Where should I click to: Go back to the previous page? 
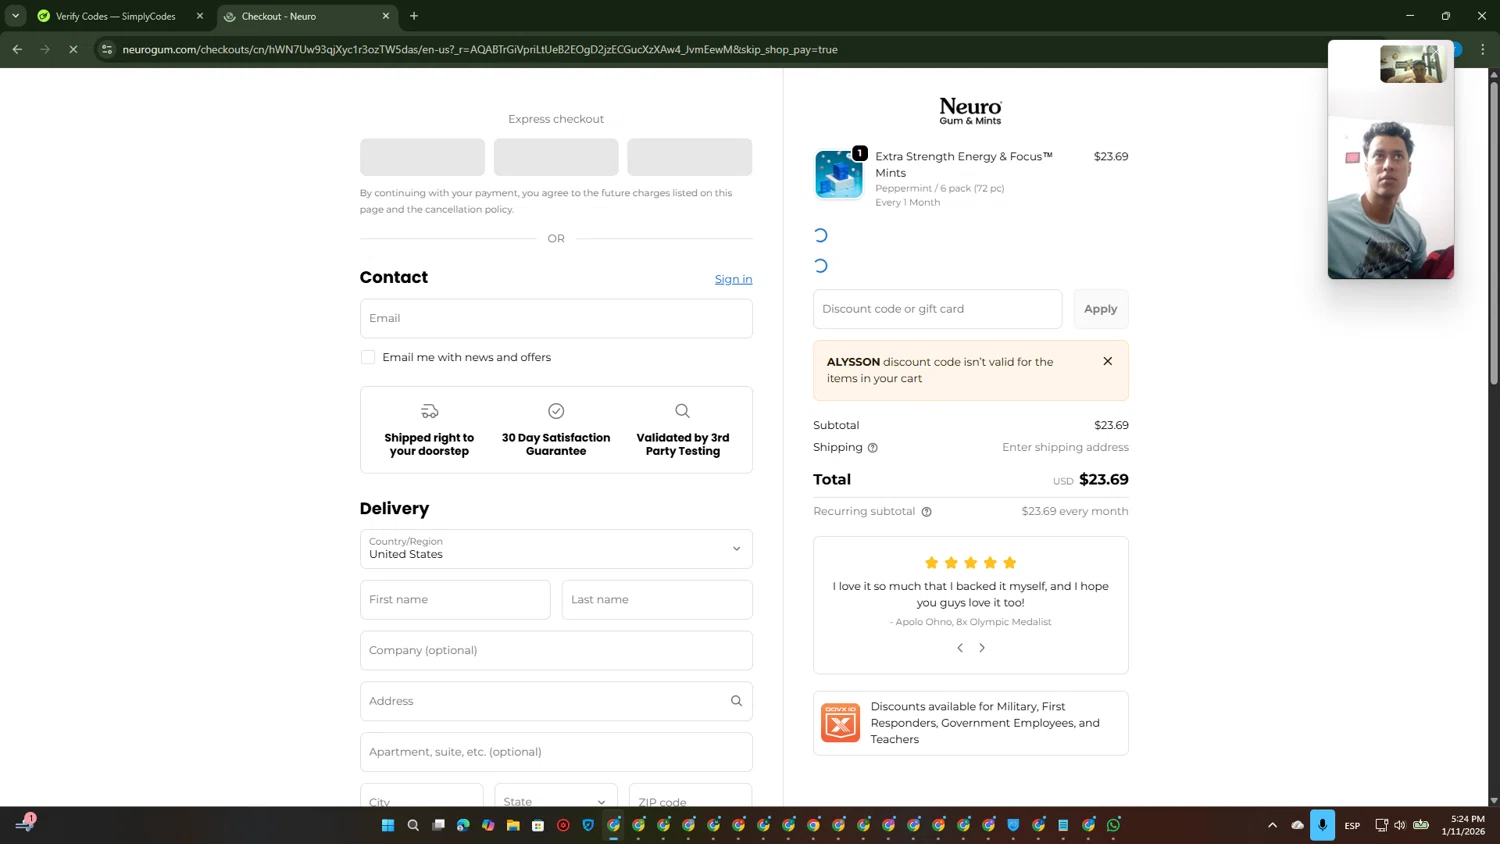[17, 49]
